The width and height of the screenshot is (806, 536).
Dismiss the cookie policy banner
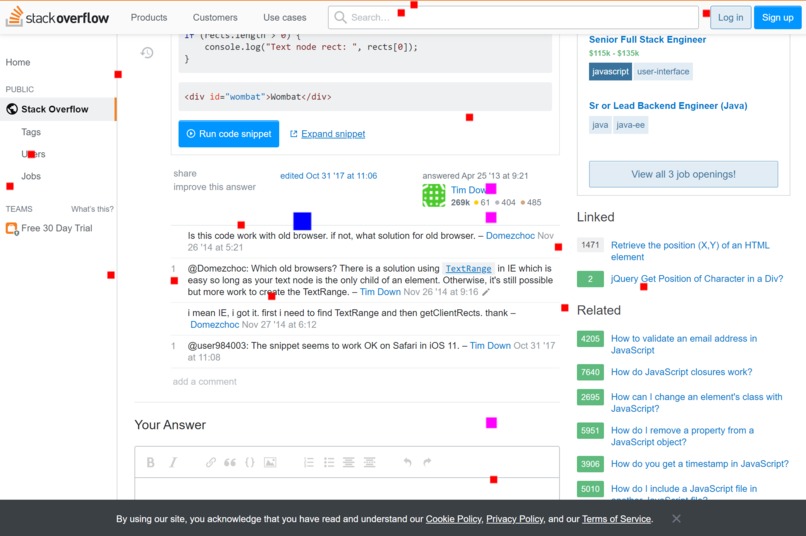(676, 519)
